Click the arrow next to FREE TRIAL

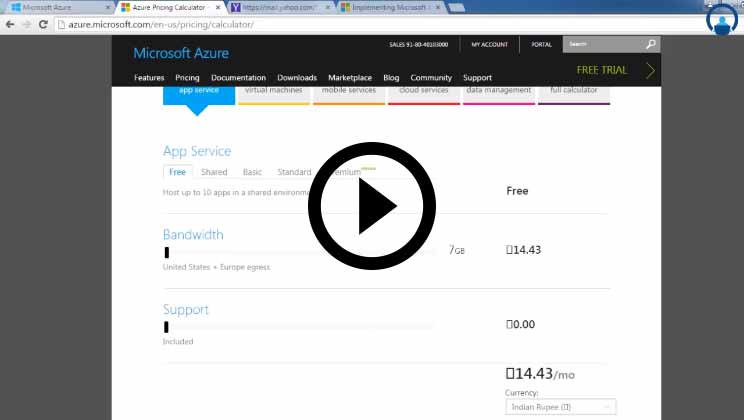pos(651,70)
